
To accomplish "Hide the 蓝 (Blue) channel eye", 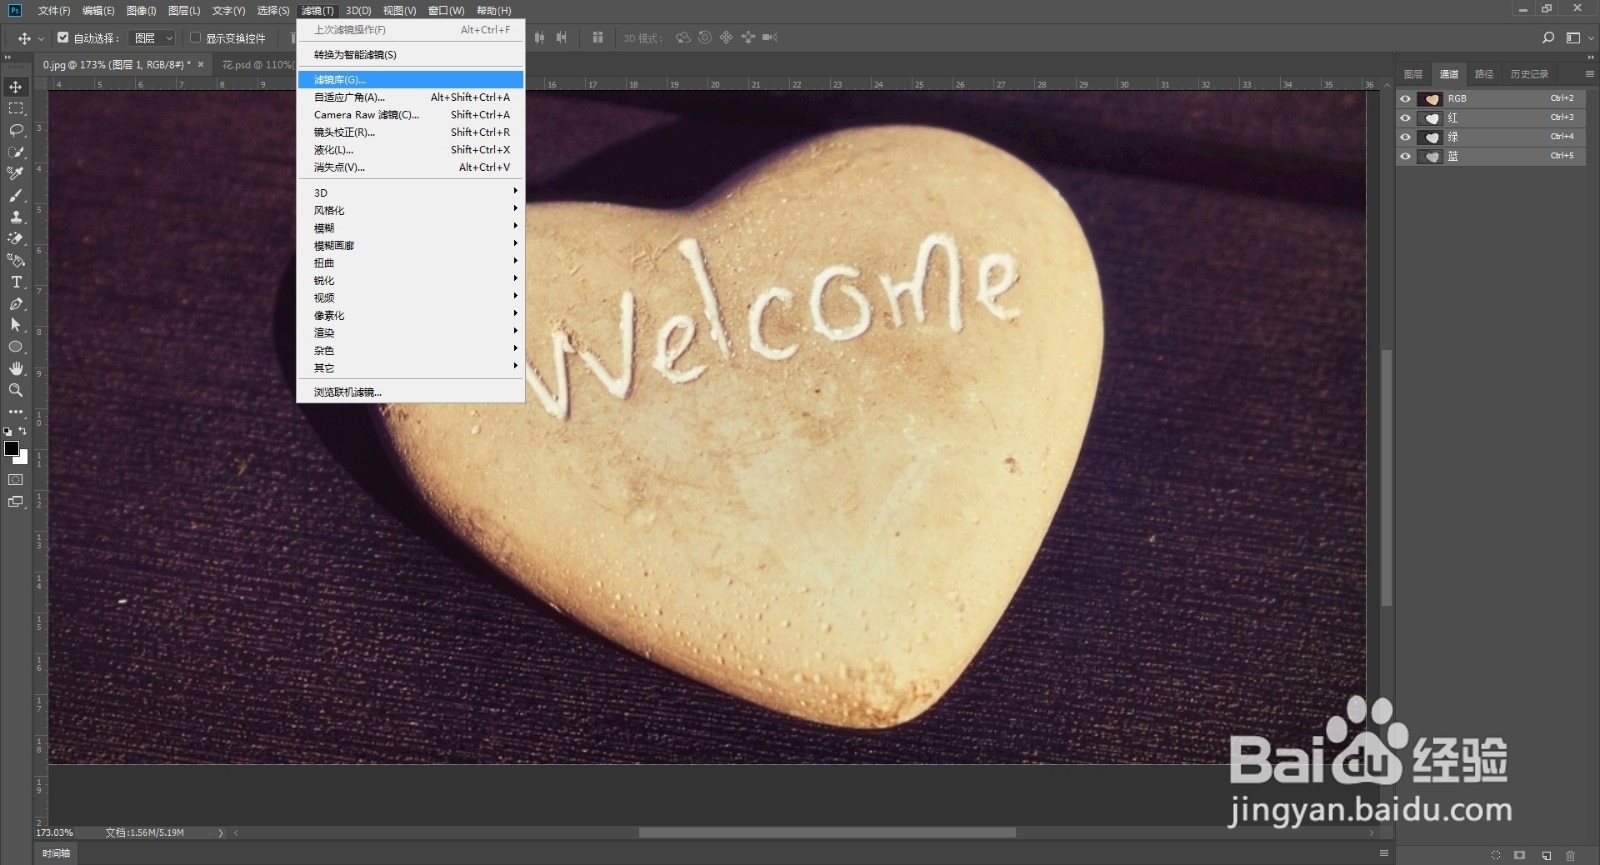I will coord(1405,156).
